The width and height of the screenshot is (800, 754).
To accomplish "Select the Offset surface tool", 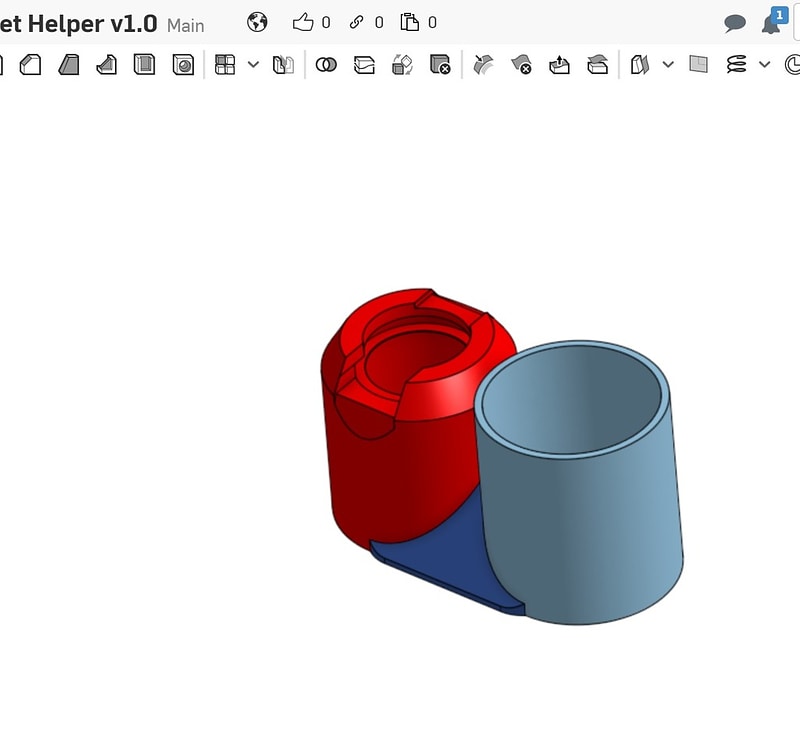I will coord(640,65).
